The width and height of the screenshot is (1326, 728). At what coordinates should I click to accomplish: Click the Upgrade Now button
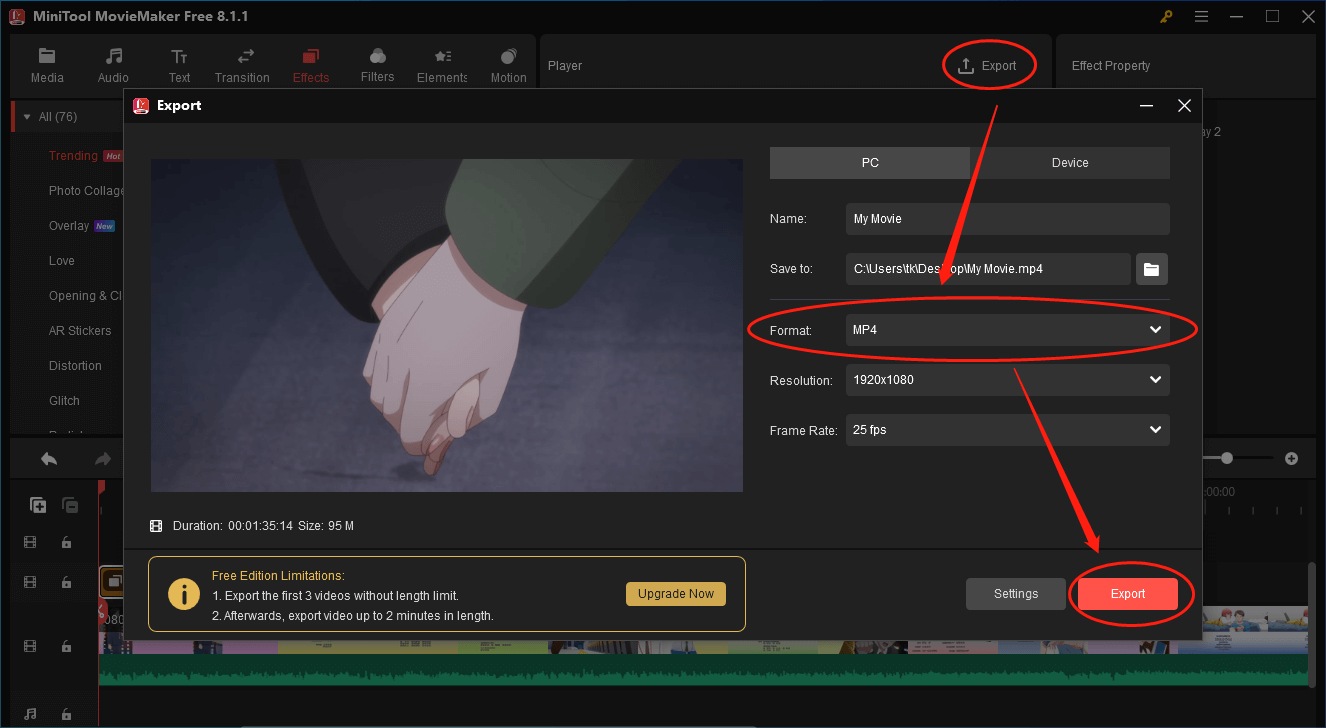click(676, 594)
